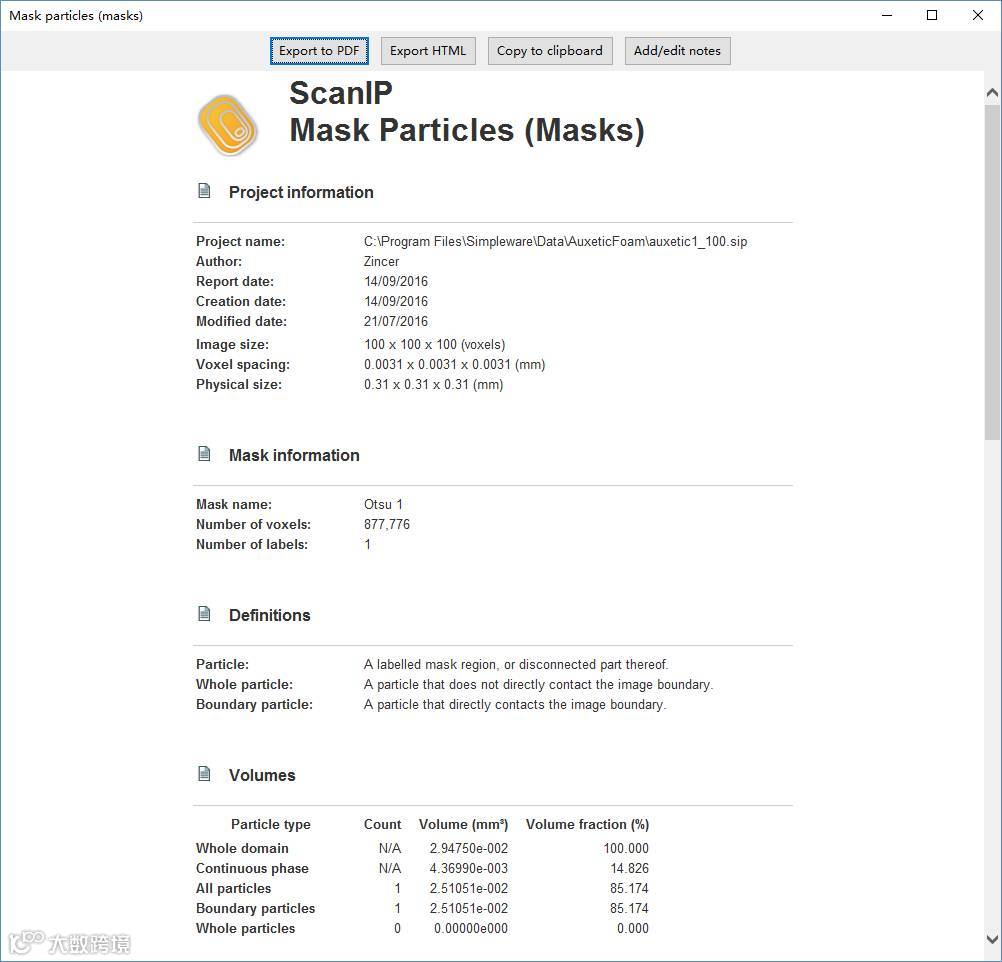Screen dimensions: 1002x962
Task: Click the Whole particles volume fraction 0.000
Action: [633, 928]
